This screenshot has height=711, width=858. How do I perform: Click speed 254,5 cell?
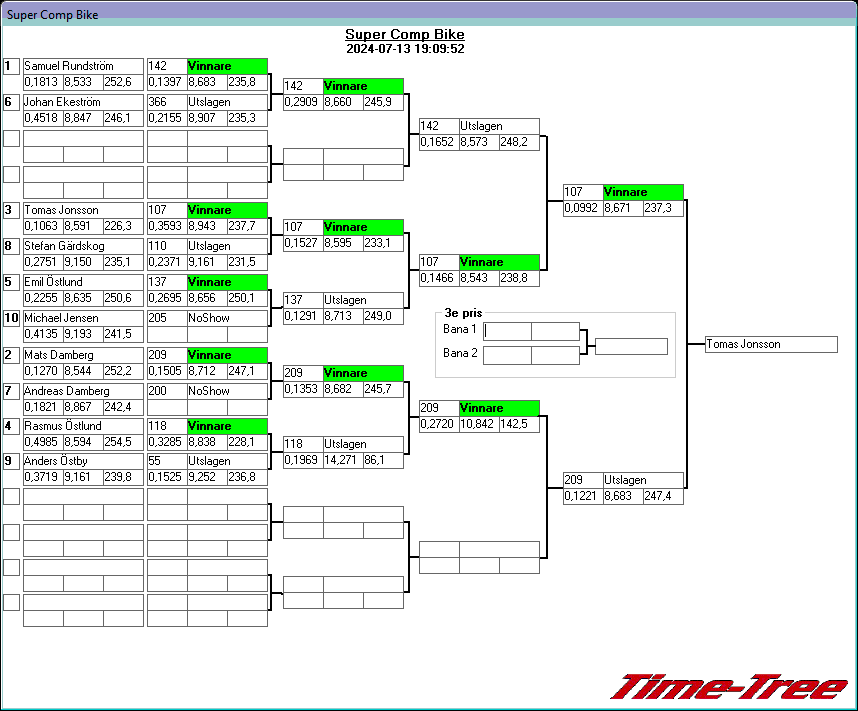point(123,442)
